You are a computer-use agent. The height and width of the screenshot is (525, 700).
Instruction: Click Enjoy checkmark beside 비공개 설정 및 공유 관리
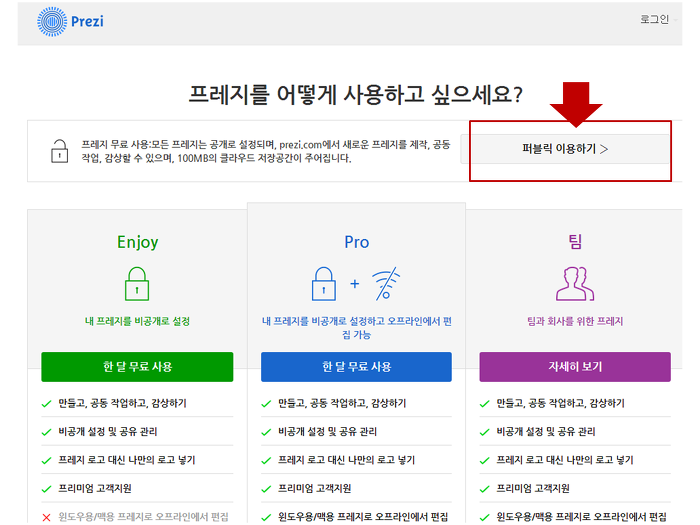pyautogui.click(x=46, y=432)
